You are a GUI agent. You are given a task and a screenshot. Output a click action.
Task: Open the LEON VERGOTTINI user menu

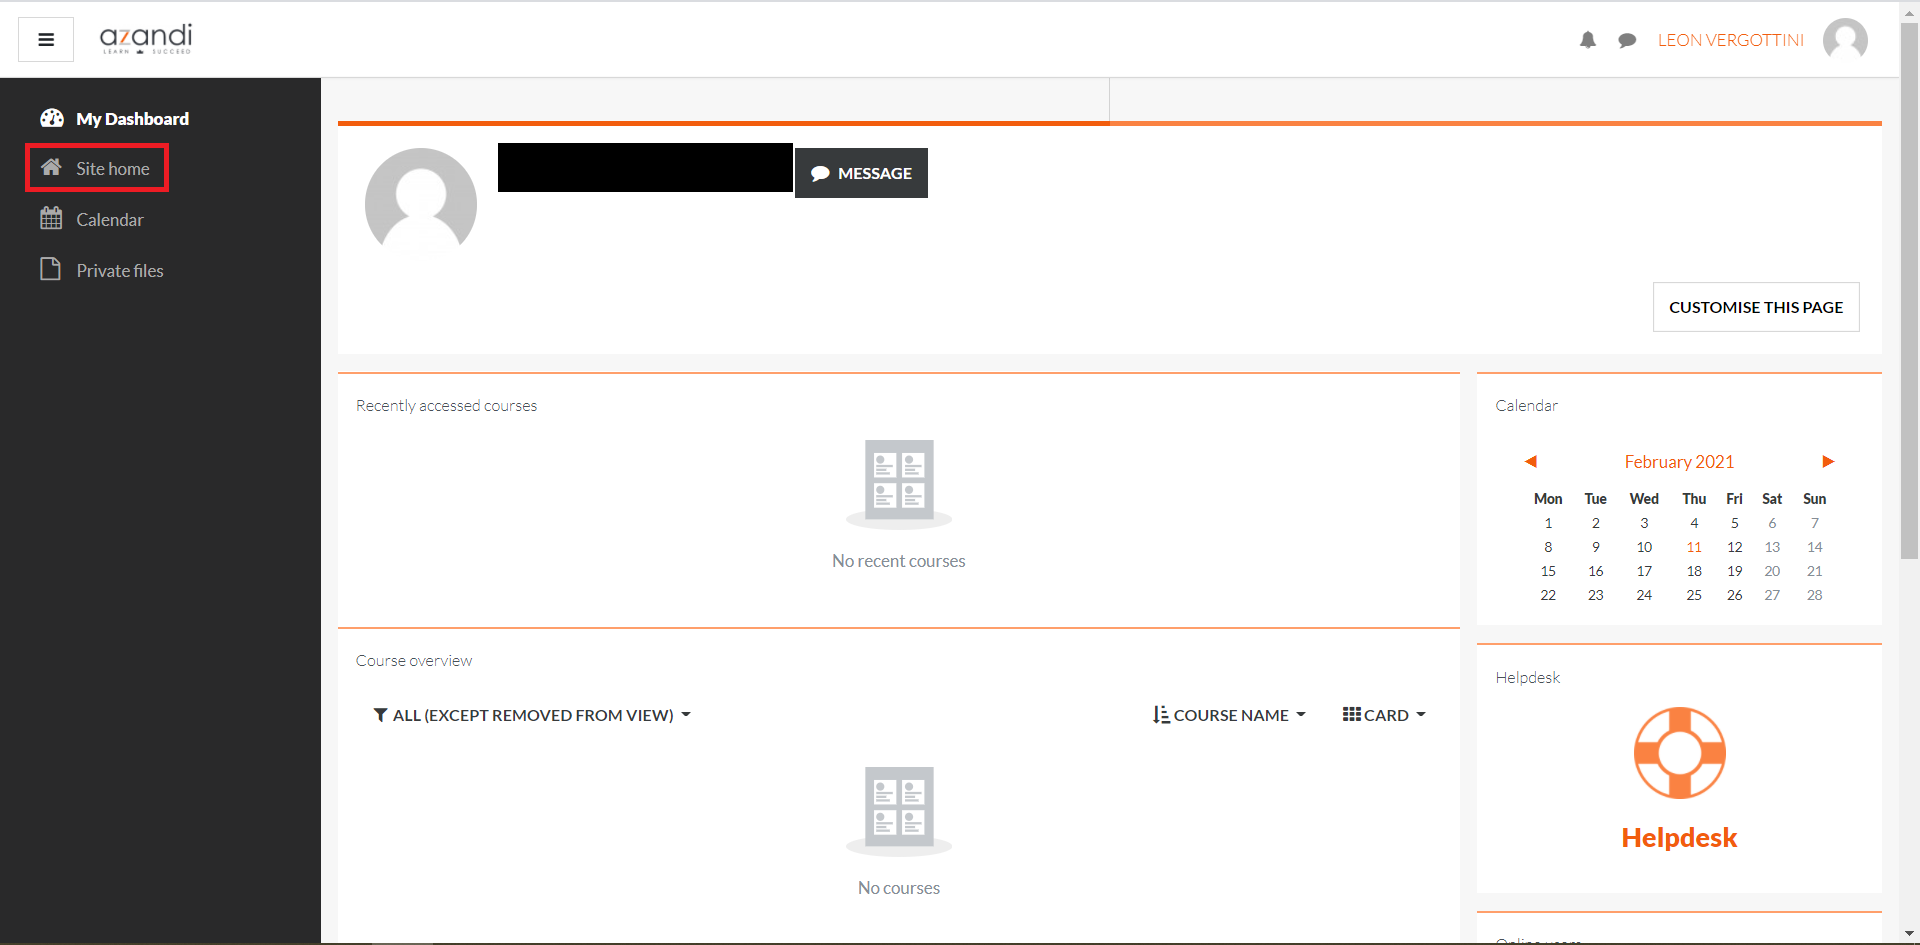[x=1731, y=40]
